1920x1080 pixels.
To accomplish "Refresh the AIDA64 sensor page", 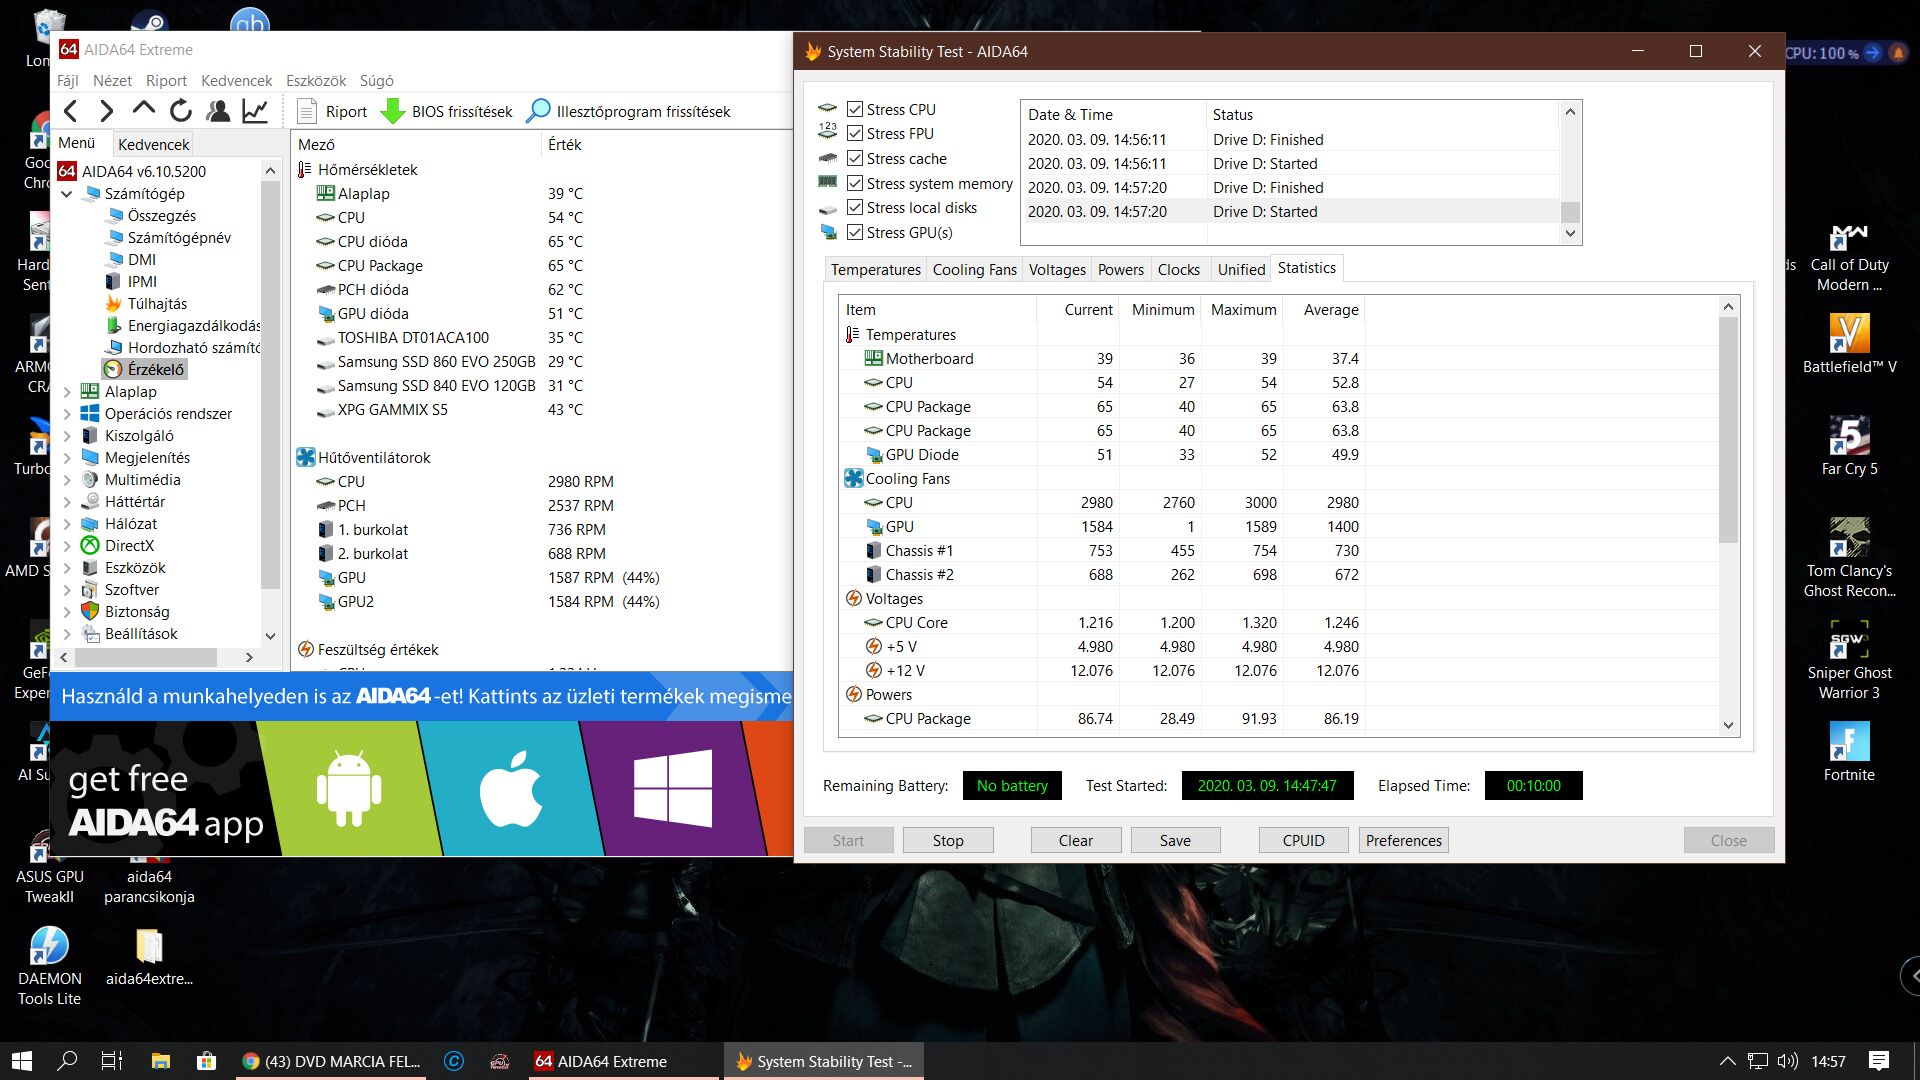I will pyautogui.click(x=180, y=111).
